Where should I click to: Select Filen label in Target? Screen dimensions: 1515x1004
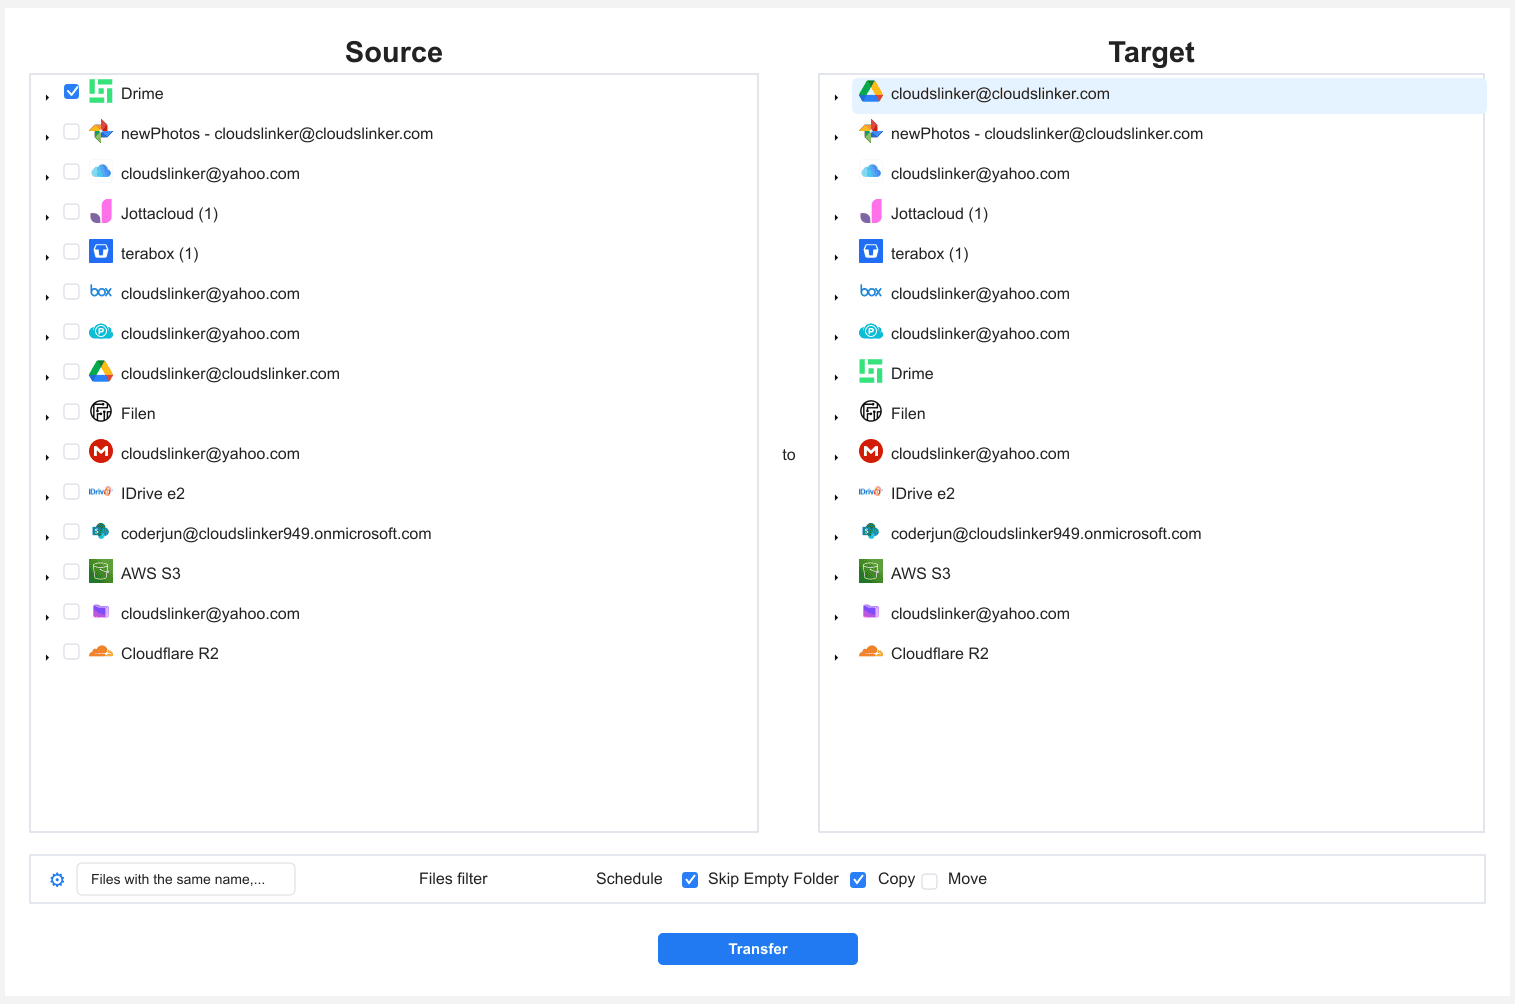(908, 414)
